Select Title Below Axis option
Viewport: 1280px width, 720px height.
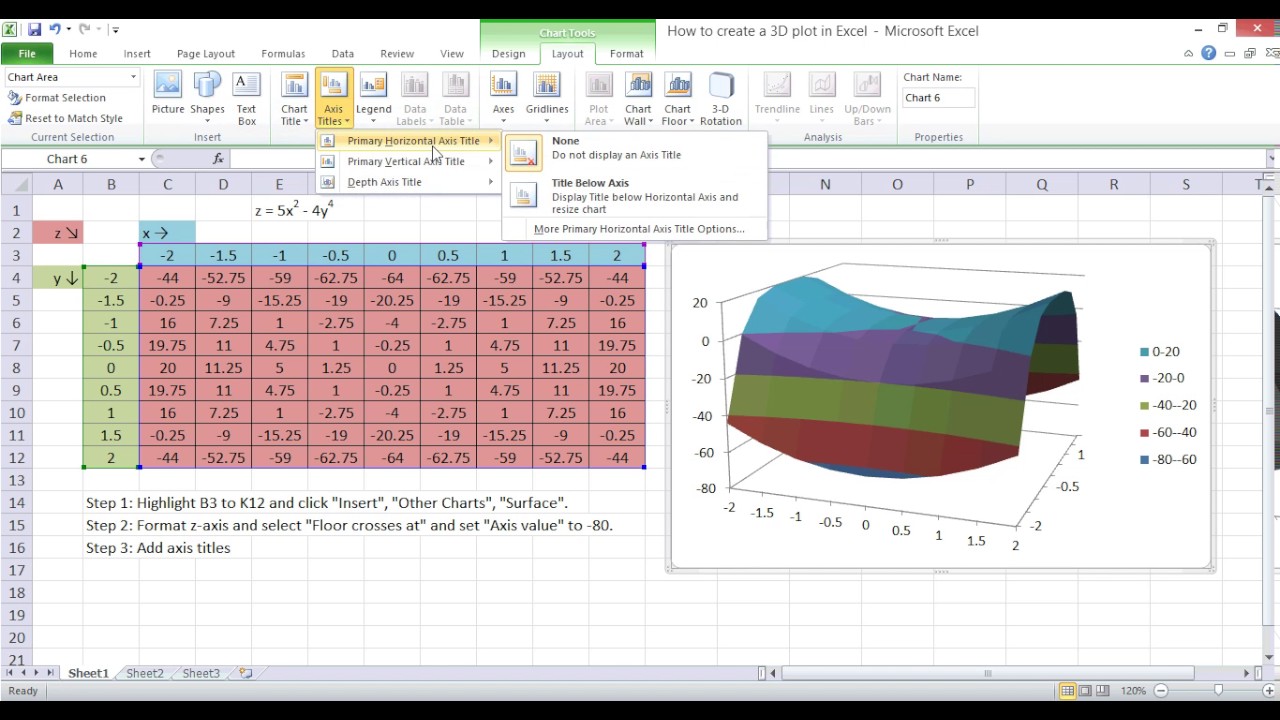click(x=634, y=196)
